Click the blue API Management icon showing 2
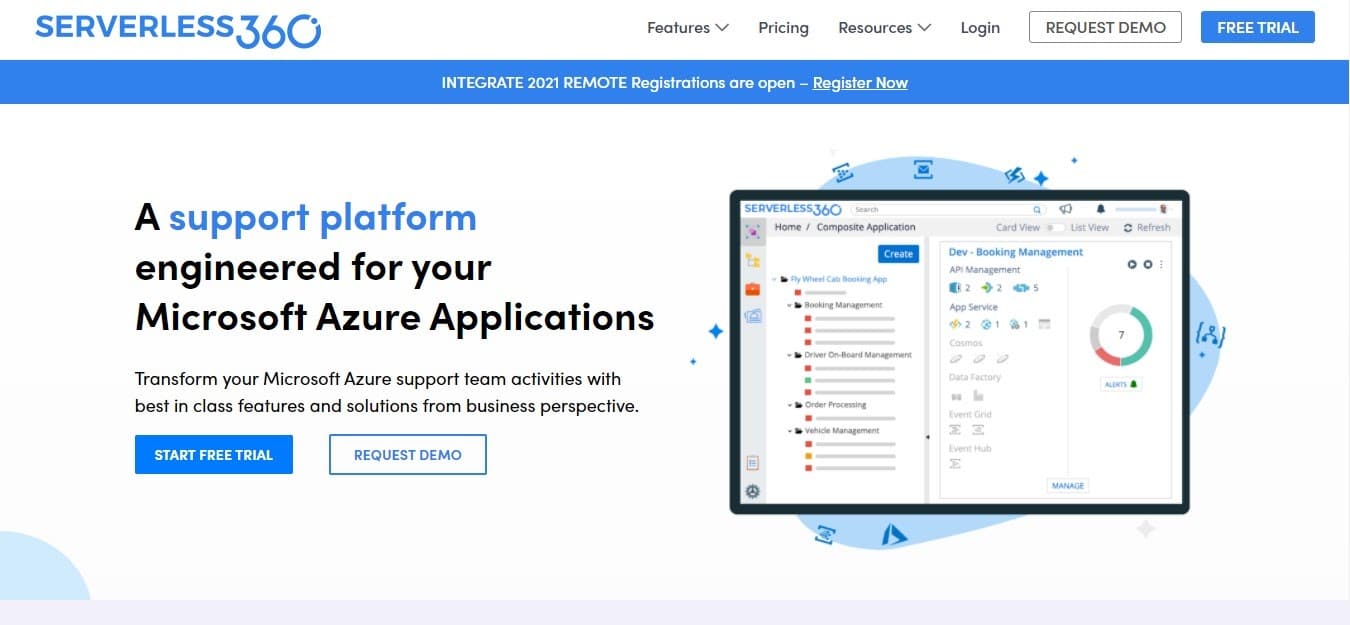 955,288
